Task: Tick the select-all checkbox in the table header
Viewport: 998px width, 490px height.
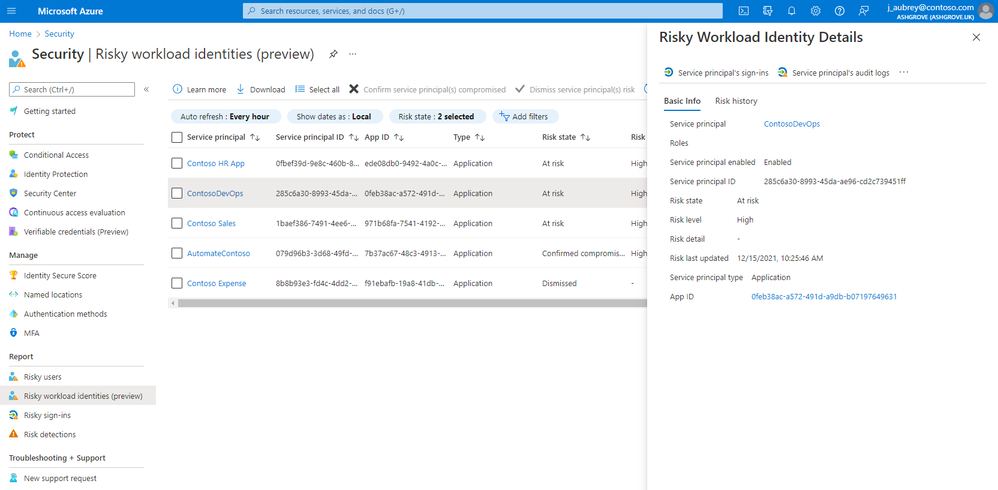Action: 177,137
